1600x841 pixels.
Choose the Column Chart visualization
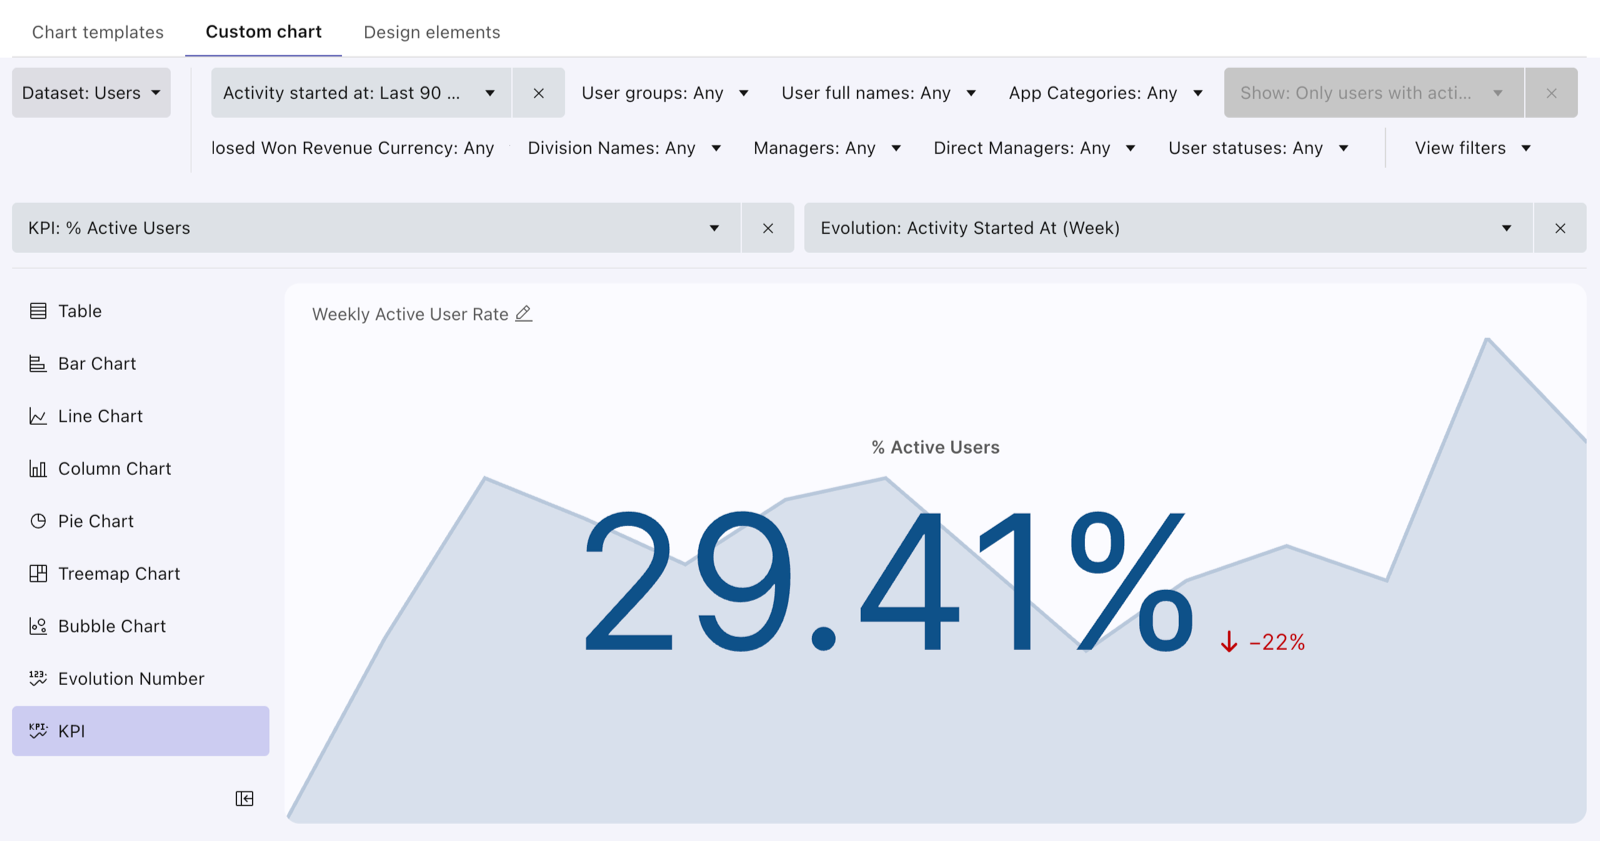[141, 469]
